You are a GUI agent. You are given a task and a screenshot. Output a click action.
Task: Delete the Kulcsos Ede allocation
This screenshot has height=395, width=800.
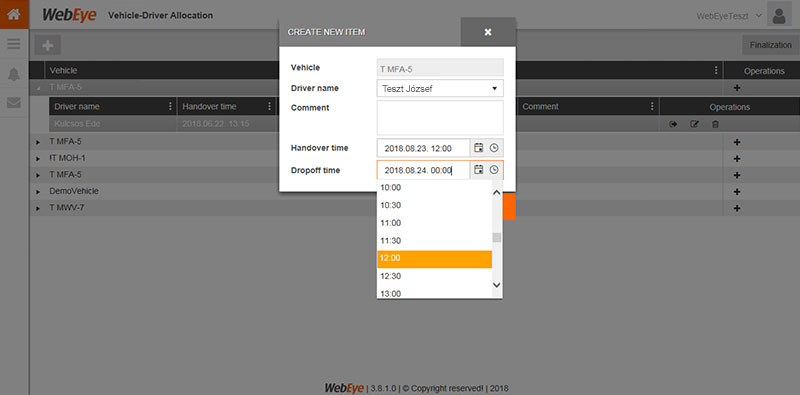[x=715, y=124]
